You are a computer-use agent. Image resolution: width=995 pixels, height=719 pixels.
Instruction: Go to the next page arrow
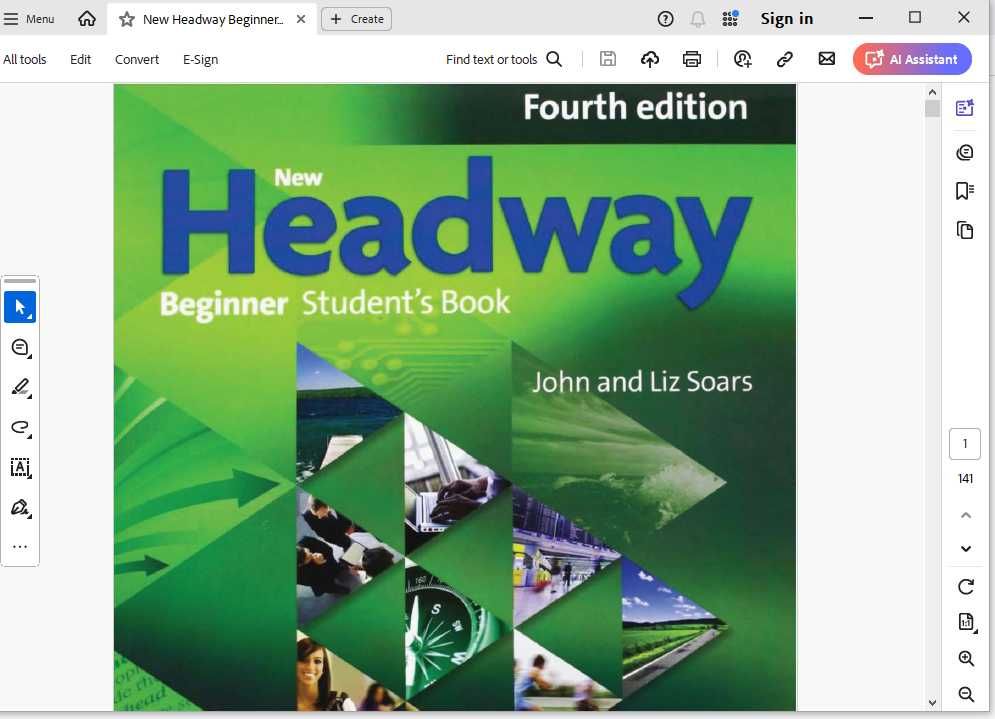coord(966,549)
